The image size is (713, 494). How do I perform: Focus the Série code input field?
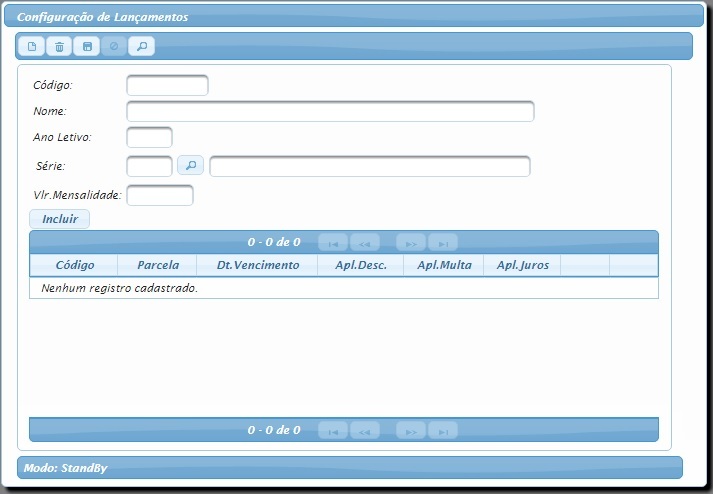coord(150,166)
